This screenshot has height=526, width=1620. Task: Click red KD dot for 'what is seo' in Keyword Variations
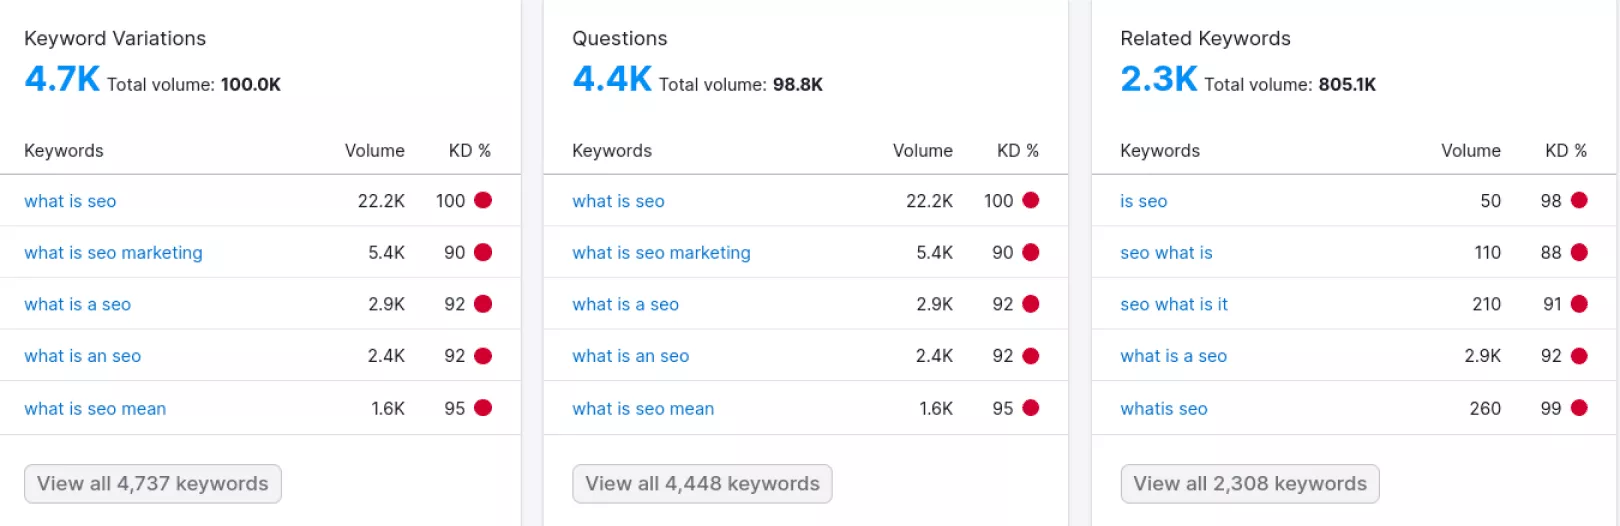pyautogui.click(x=483, y=200)
